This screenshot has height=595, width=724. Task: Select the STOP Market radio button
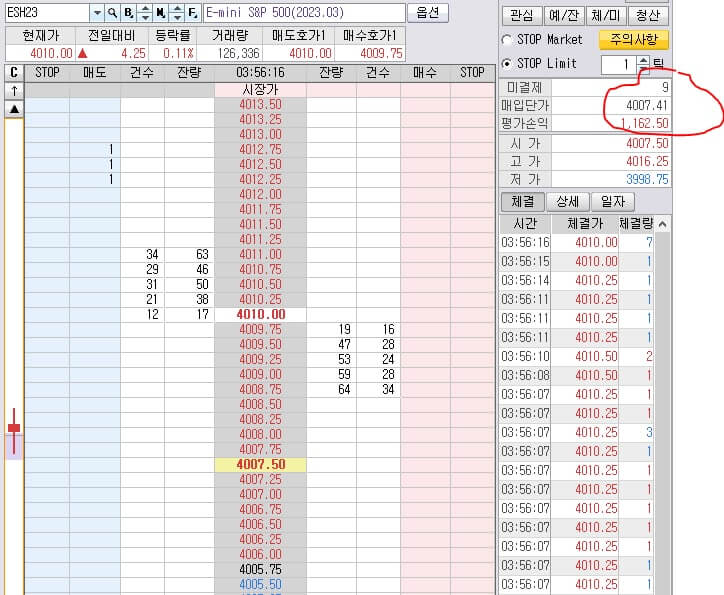(x=507, y=40)
